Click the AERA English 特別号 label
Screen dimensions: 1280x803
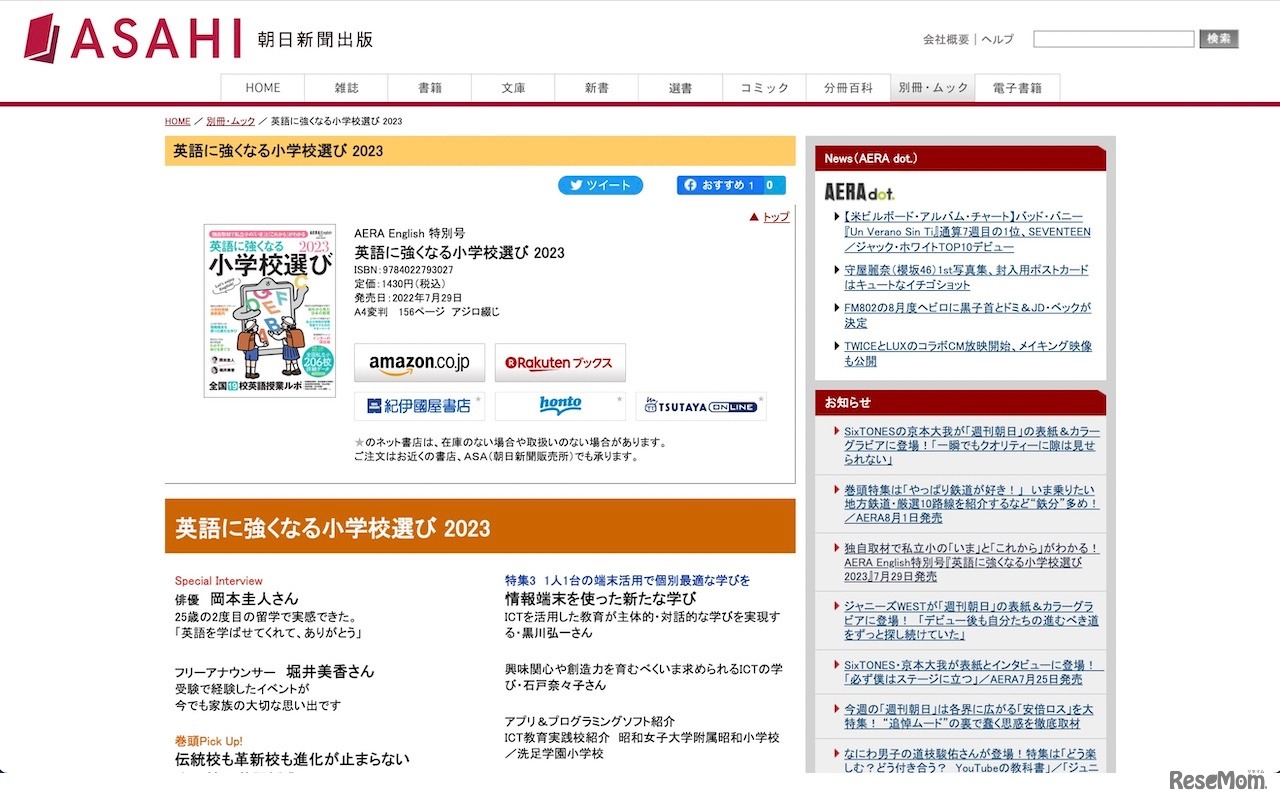click(409, 233)
